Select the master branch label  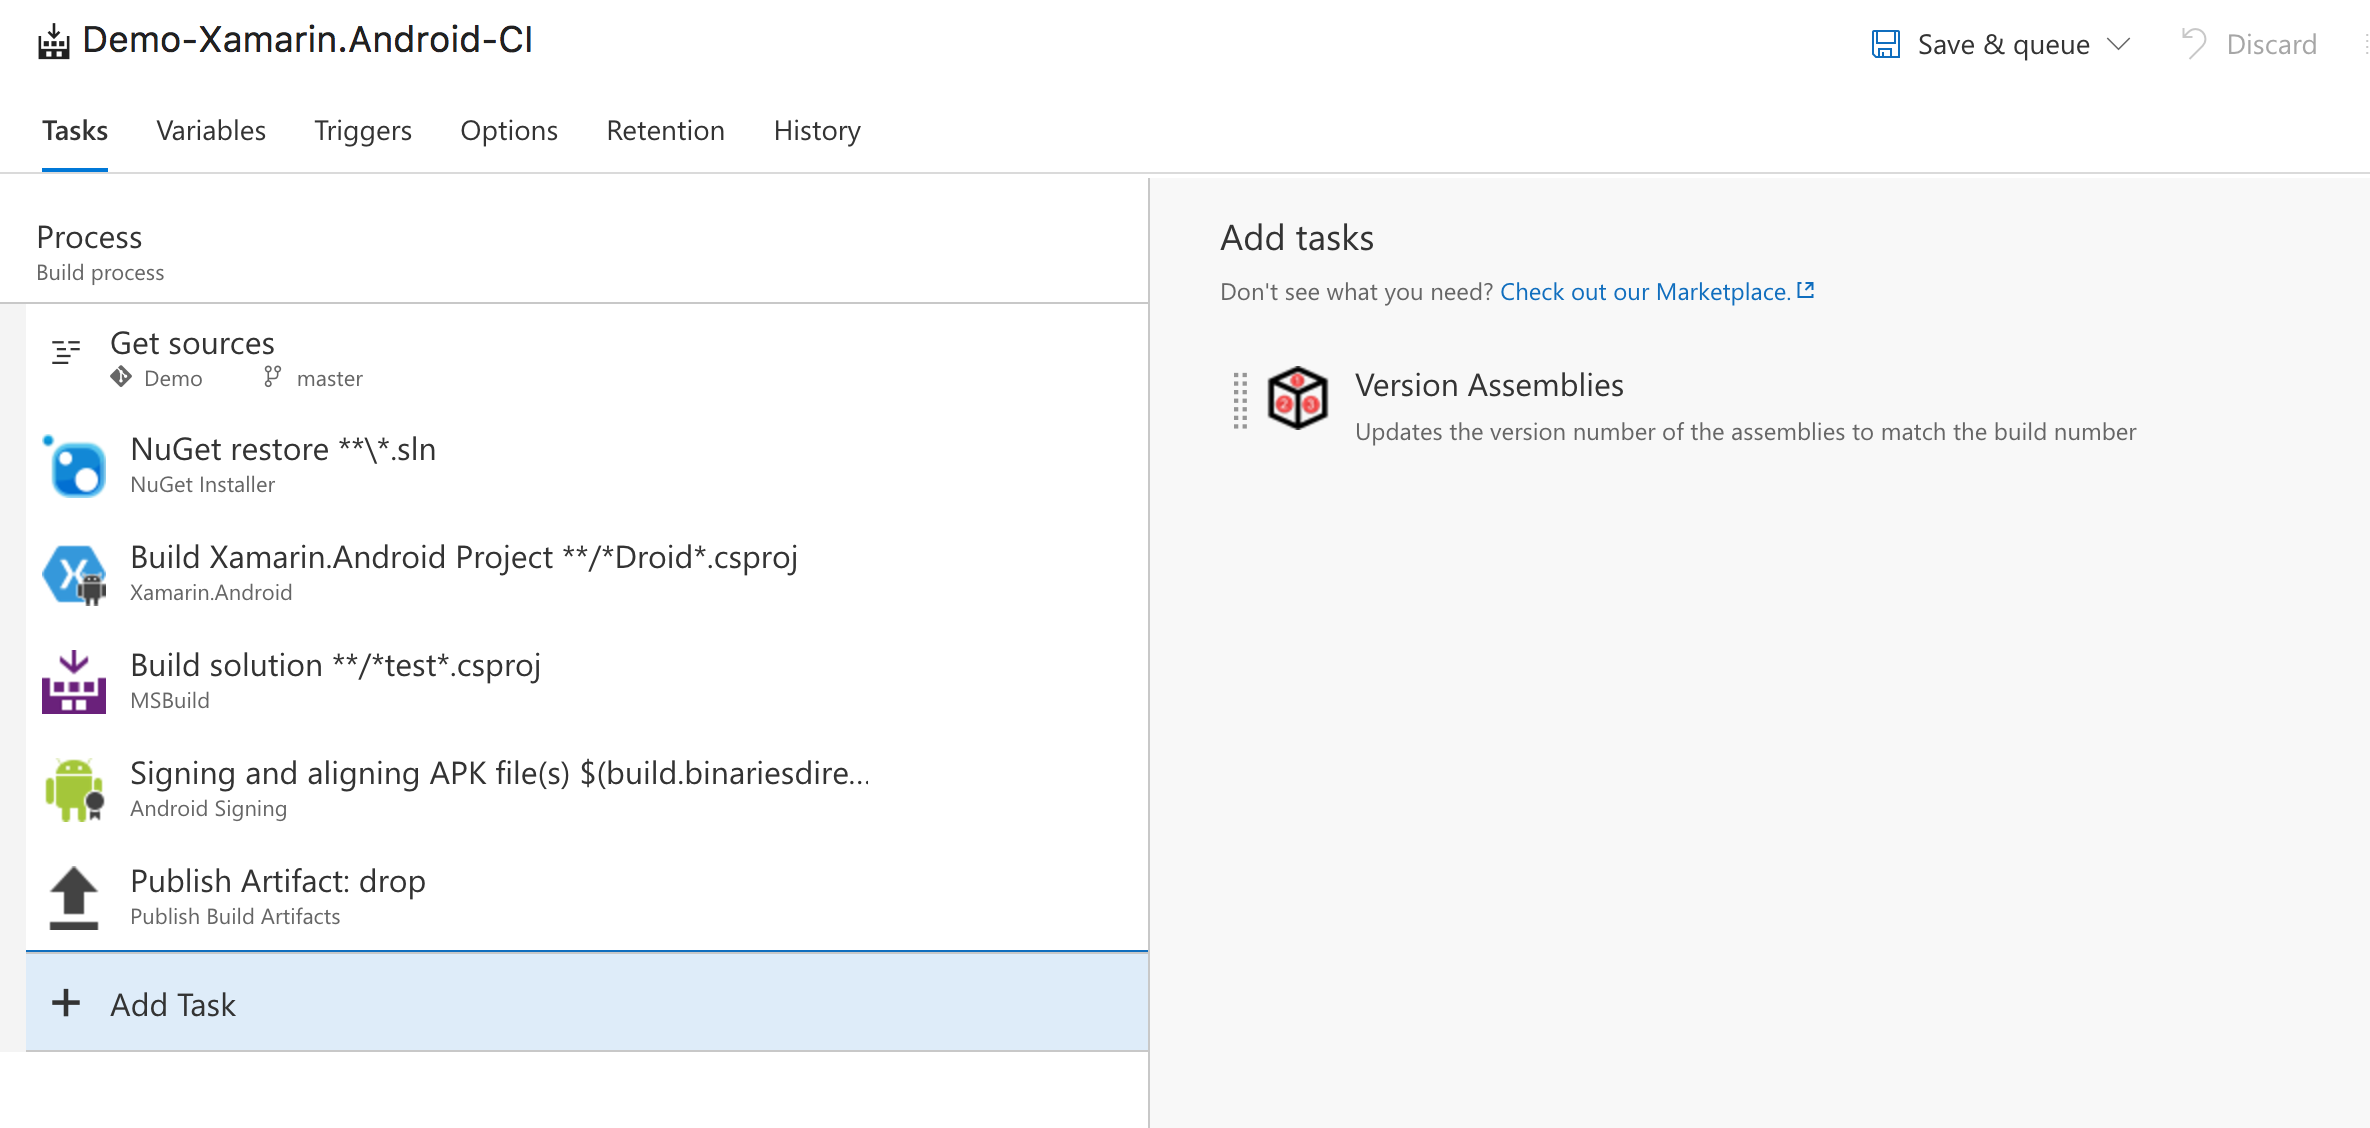click(x=330, y=378)
